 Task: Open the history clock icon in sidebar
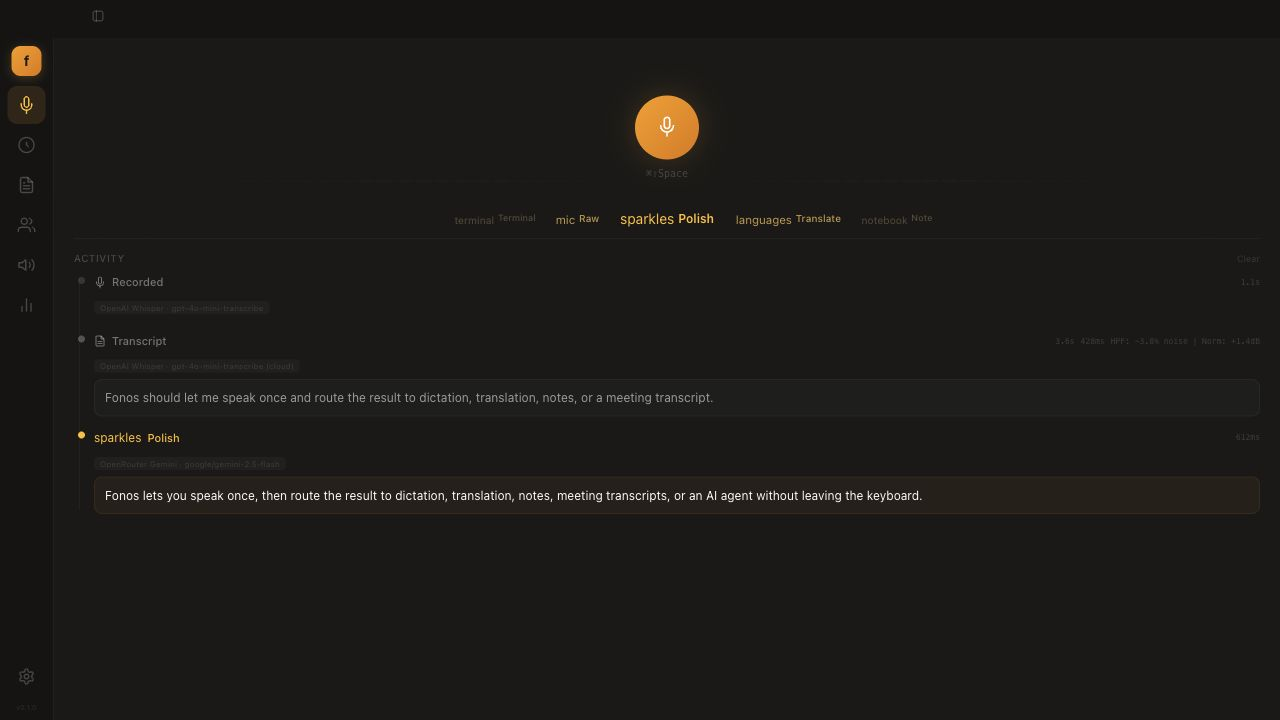[x=26, y=145]
